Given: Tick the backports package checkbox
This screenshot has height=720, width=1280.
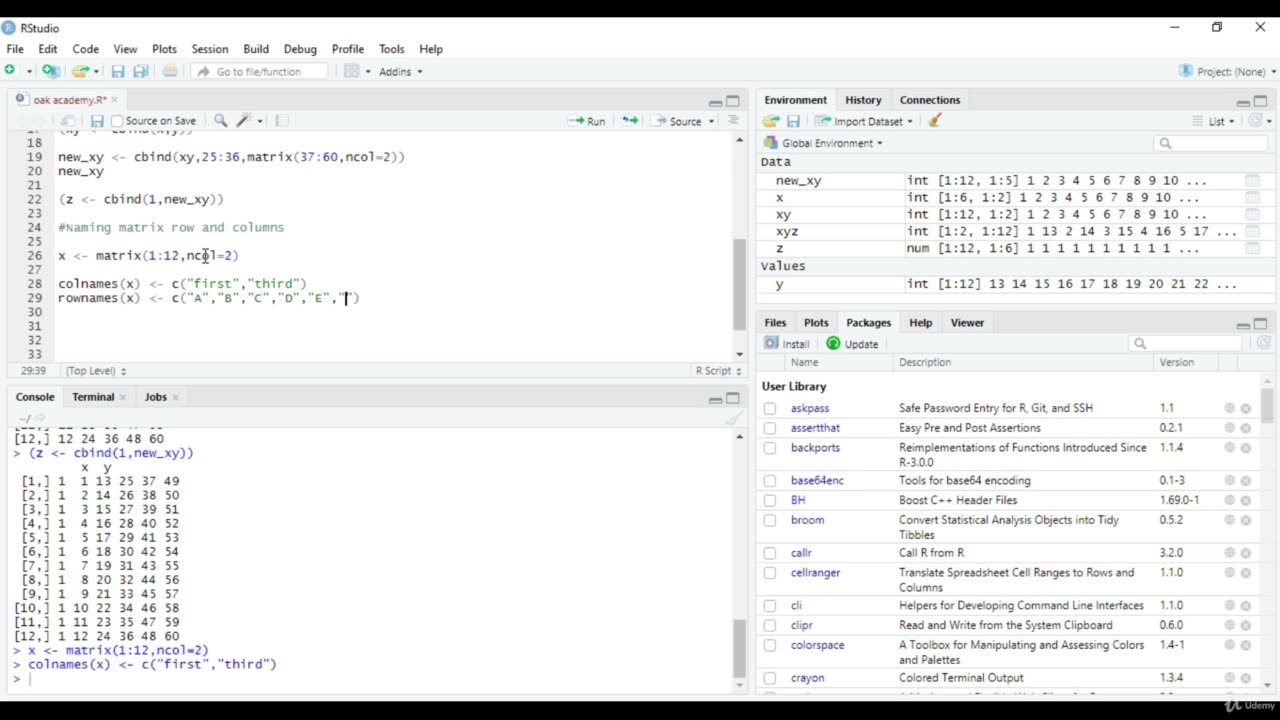Looking at the screenshot, I should [770, 448].
